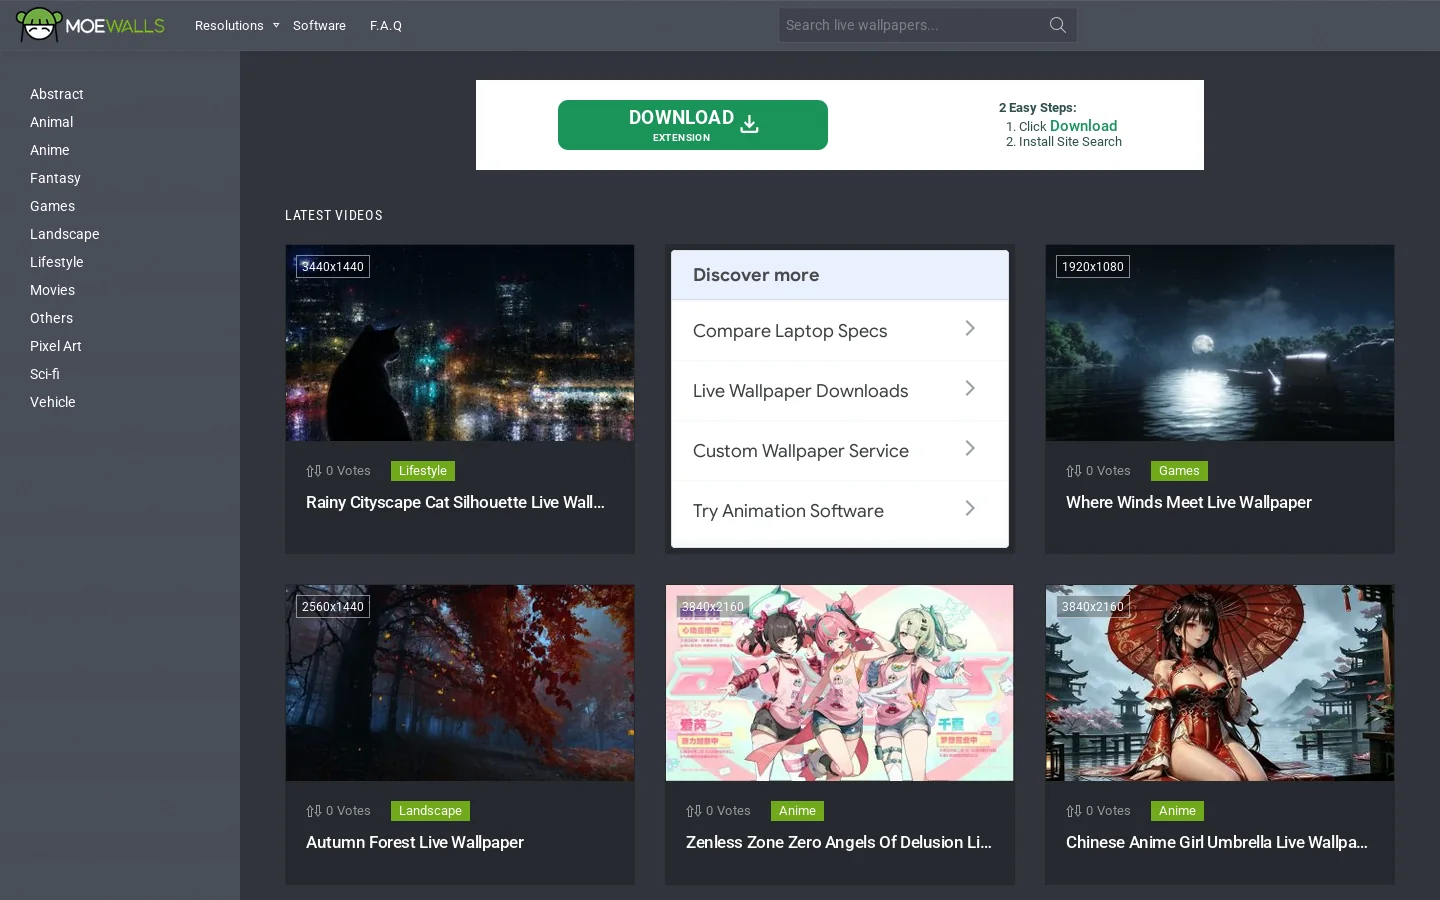Open Rainy Cityscape Cat Silhouette title link
1440x900 pixels.
pyautogui.click(x=455, y=502)
